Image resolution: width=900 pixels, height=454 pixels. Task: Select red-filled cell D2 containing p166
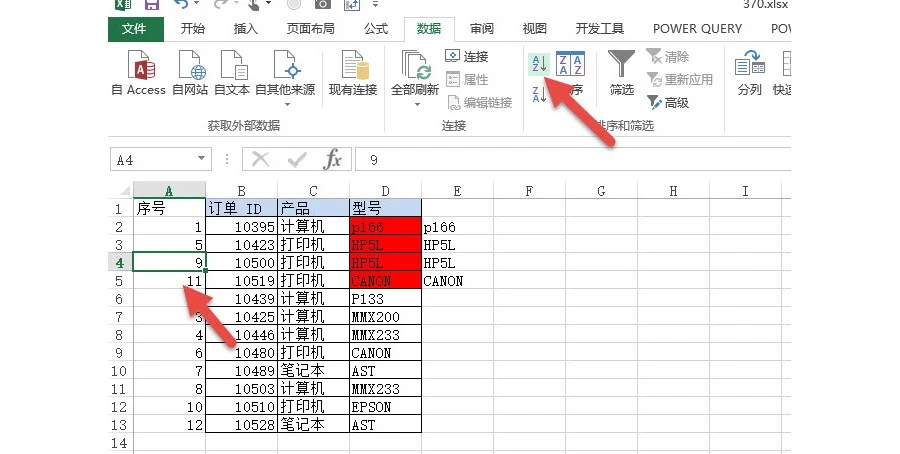(385, 227)
